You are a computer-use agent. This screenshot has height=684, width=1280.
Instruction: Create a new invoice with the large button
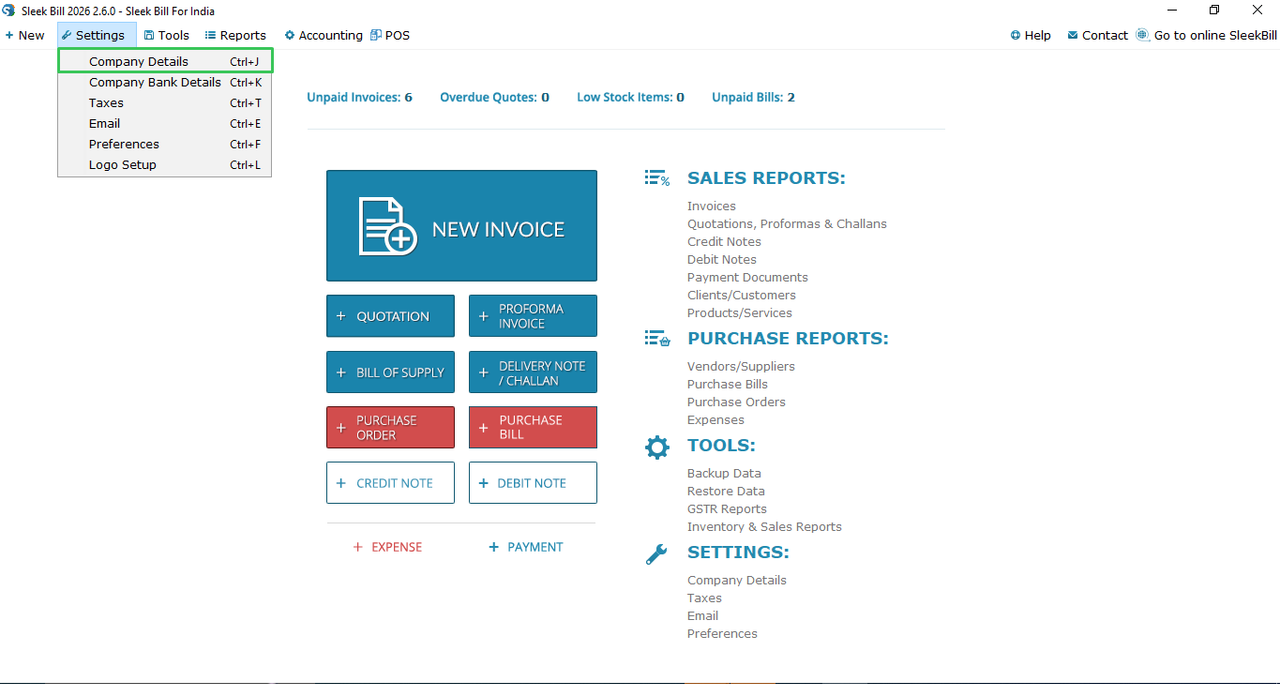click(462, 226)
